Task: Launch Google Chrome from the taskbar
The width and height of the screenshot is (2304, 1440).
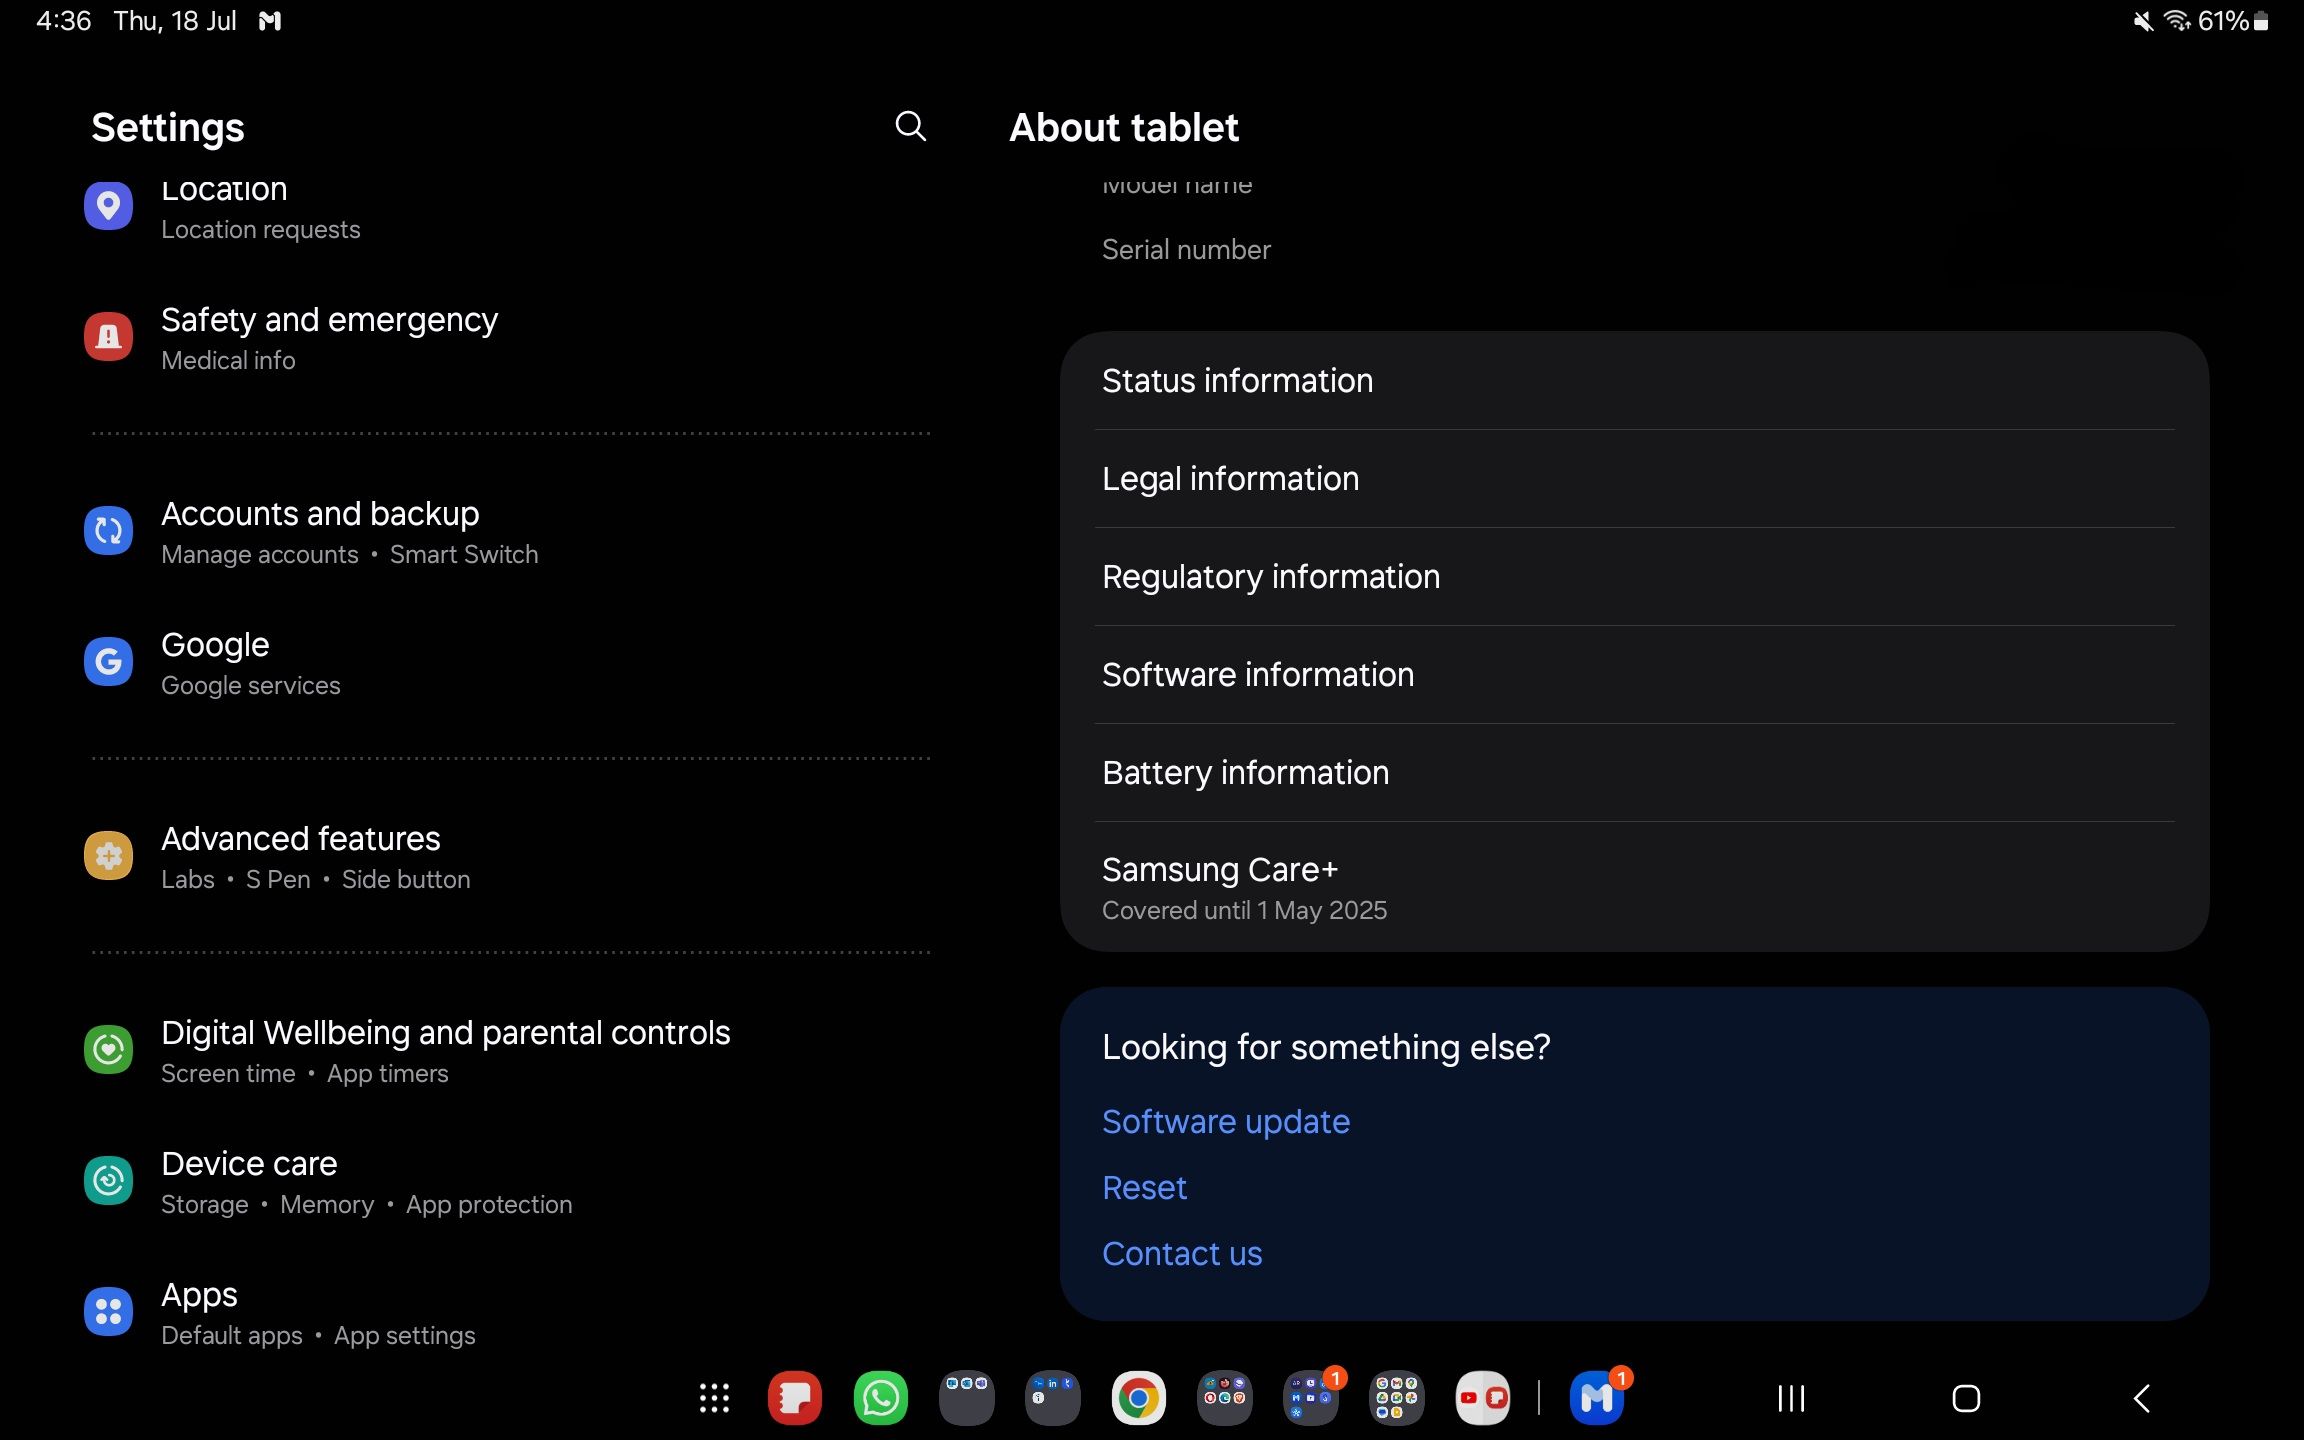Action: point(1137,1398)
